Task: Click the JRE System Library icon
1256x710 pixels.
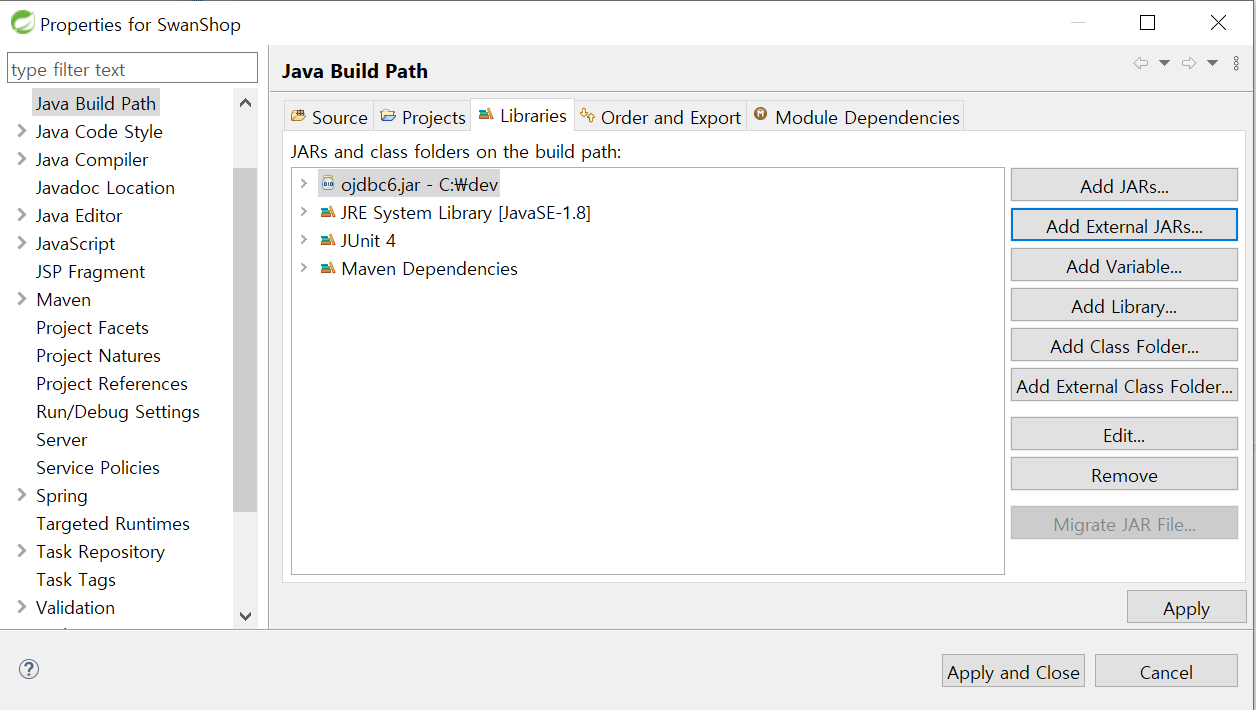Action: click(x=327, y=213)
